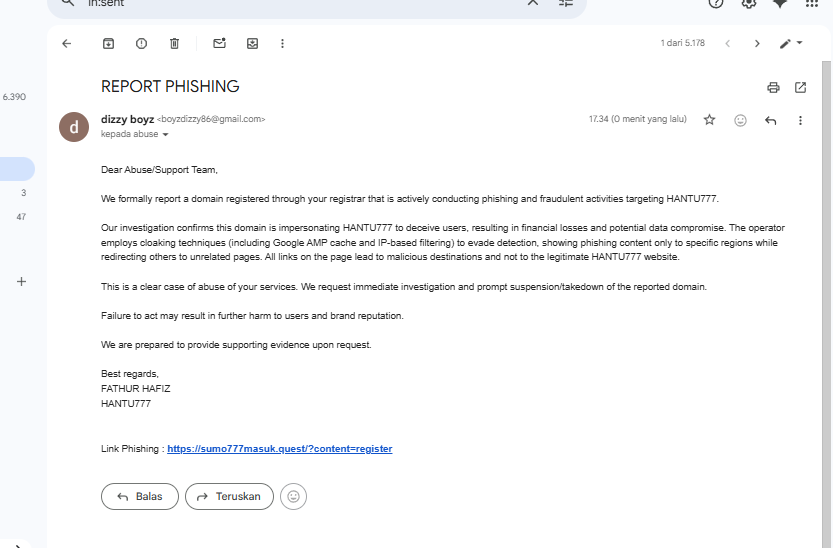Open the input tools pencil dropdown
Viewport: 833px width, 548px height.
coord(791,44)
